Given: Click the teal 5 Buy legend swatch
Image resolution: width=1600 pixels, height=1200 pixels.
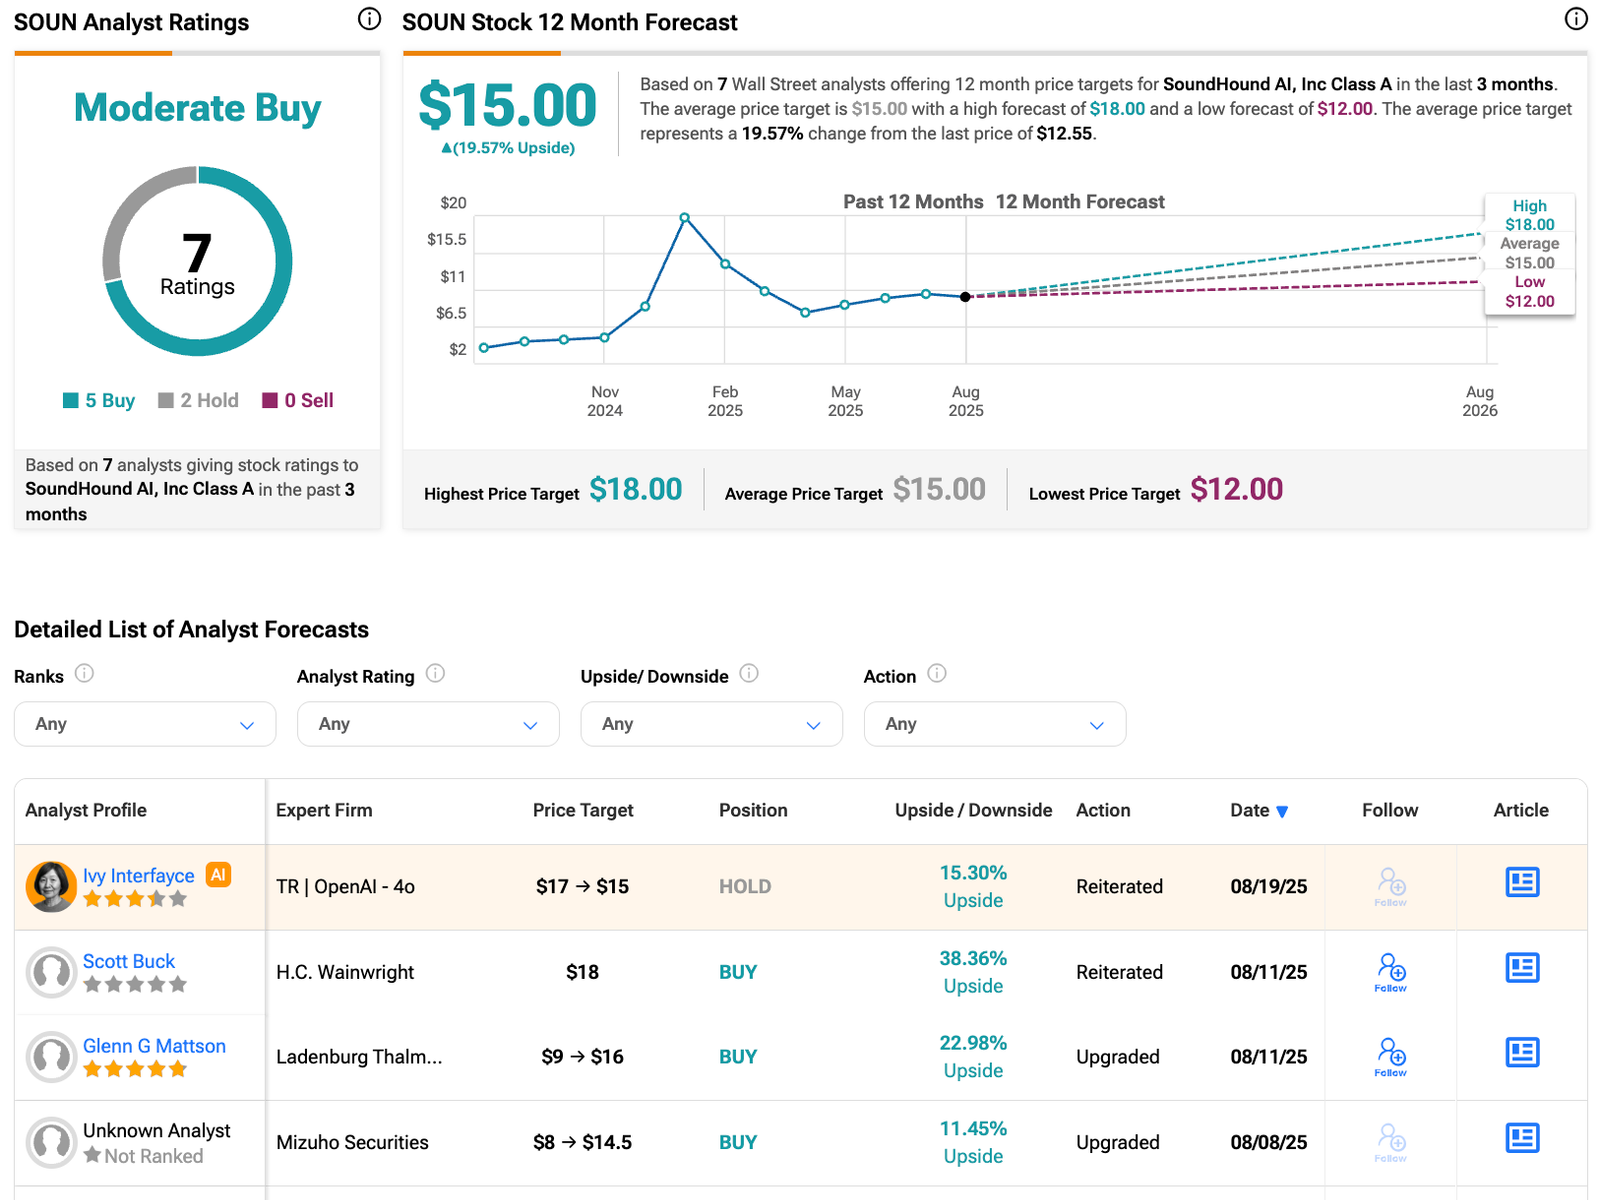Looking at the screenshot, I should 71,400.
